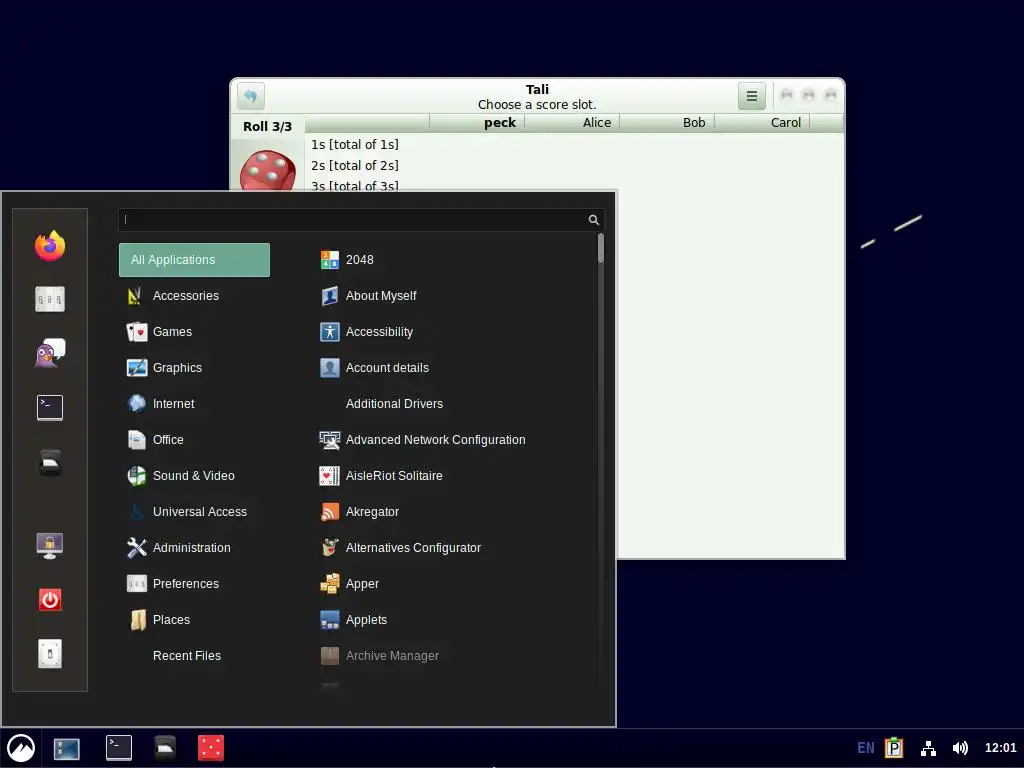Select the Games category
This screenshot has width=1024, height=768.
pyautogui.click(x=194, y=332)
